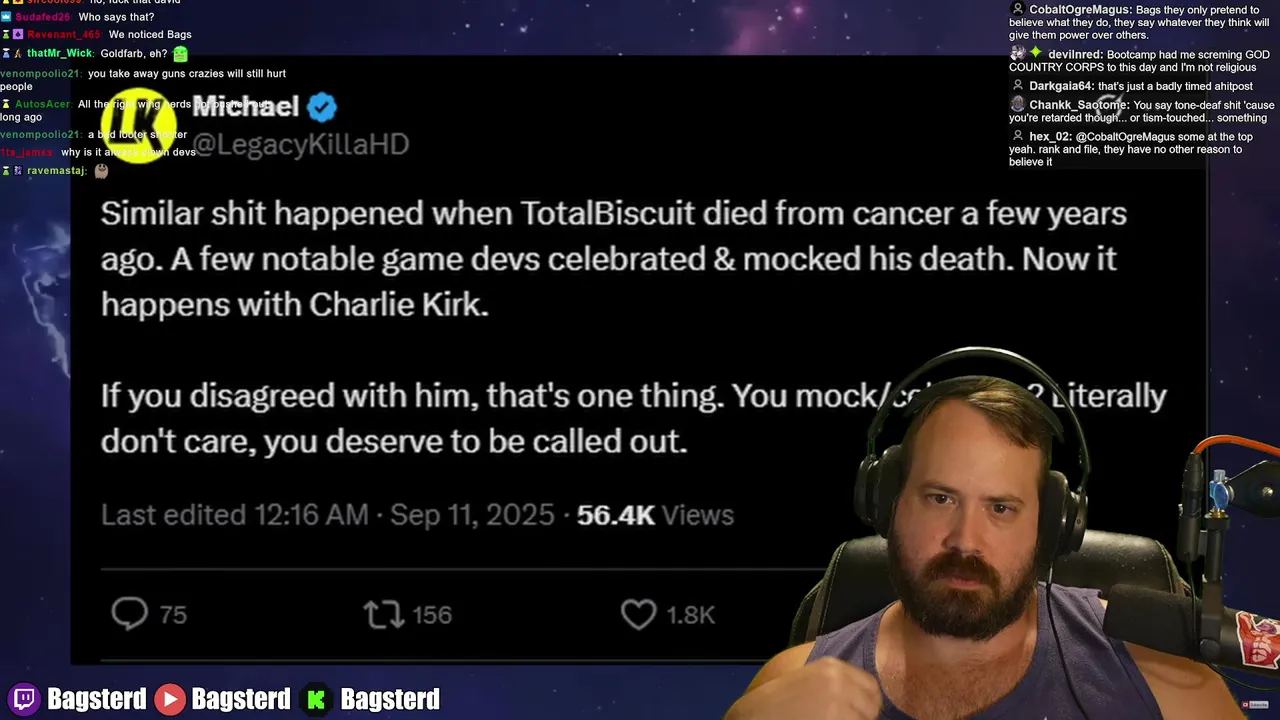The image size is (1280, 720).
Task: Click chat username thatMr_Wick
Action: click(x=60, y=53)
